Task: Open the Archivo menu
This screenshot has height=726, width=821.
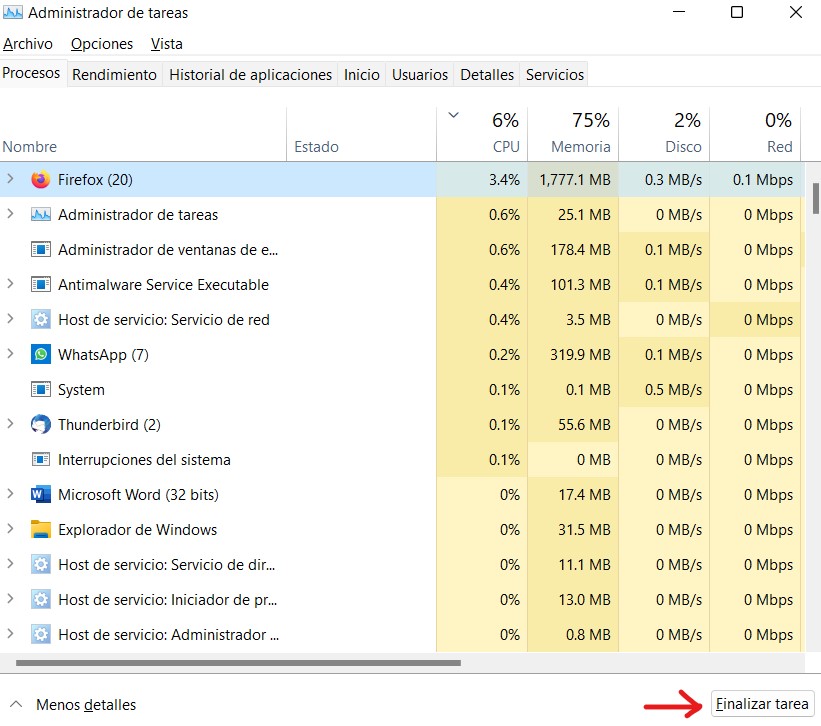Action: (x=27, y=44)
